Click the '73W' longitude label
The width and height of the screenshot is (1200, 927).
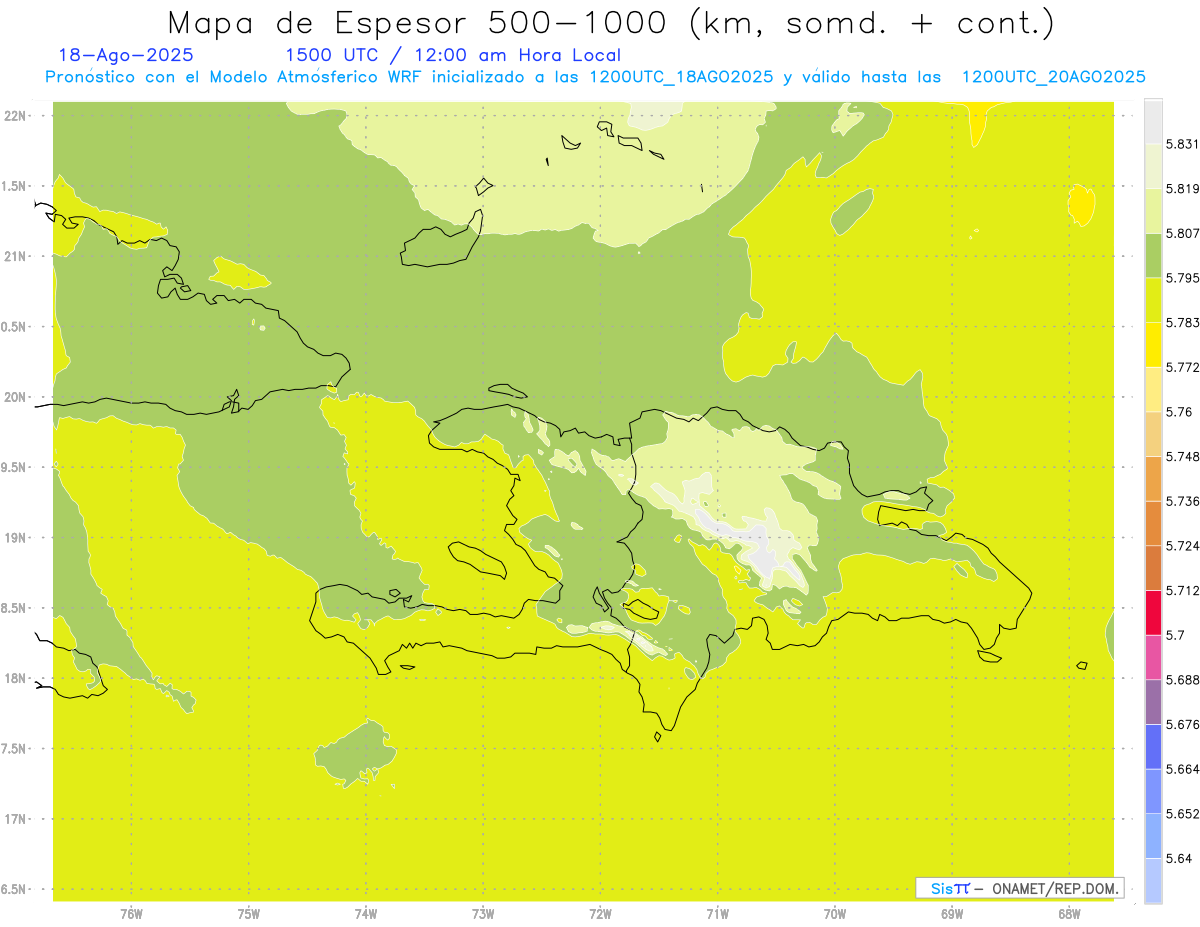483,914
